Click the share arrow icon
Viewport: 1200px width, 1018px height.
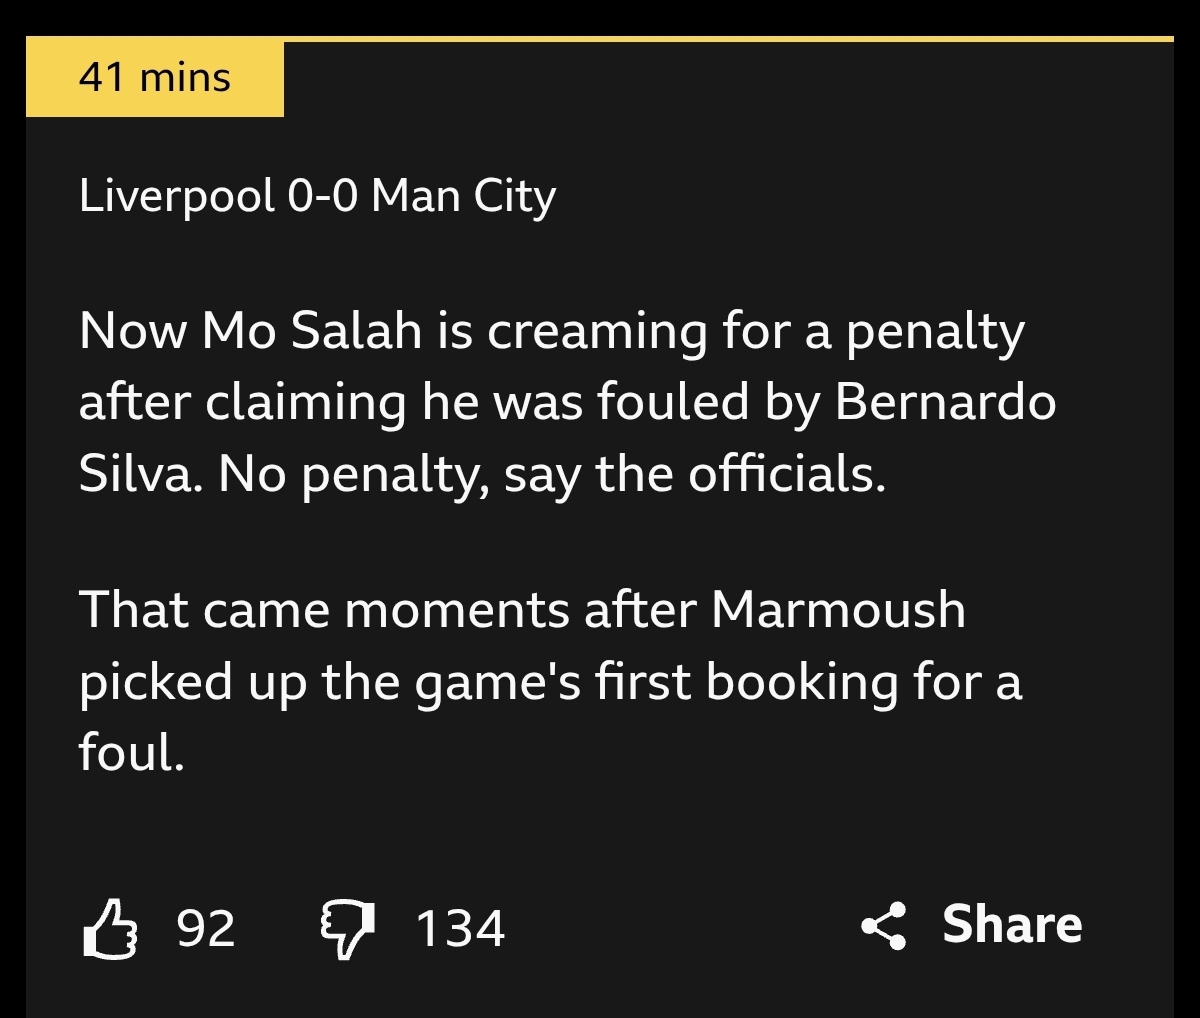883,925
